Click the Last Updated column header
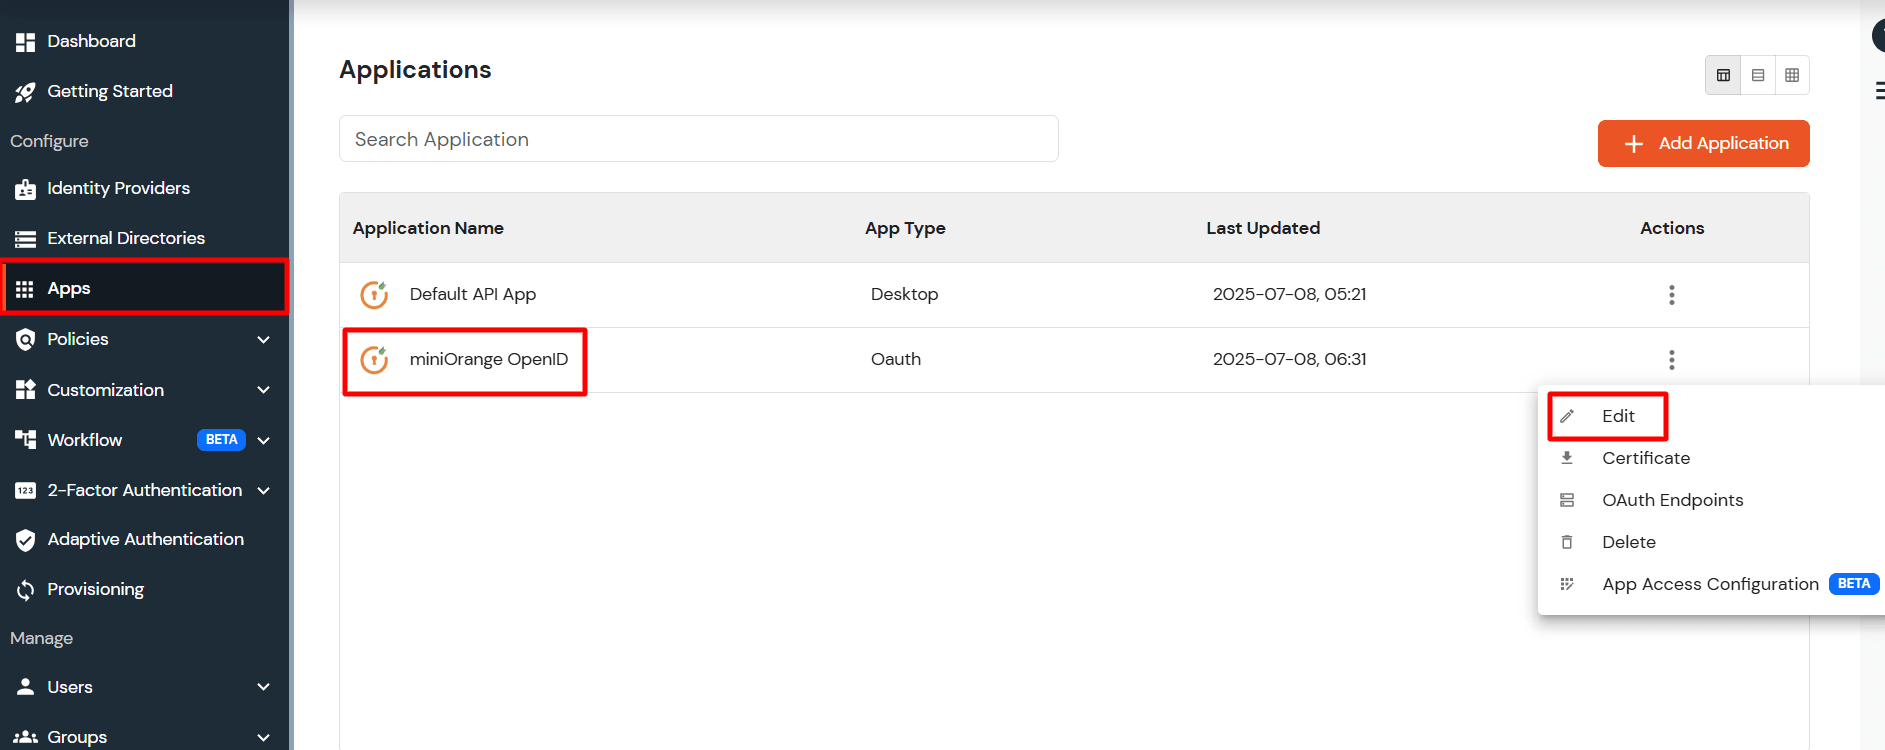The height and width of the screenshot is (750, 1885). [x=1263, y=228]
